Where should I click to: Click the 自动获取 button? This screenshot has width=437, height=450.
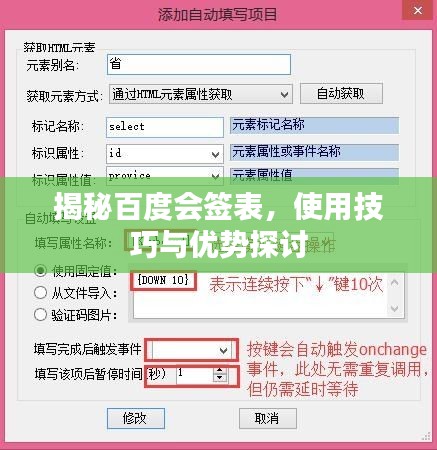click(x=341, y=94)
